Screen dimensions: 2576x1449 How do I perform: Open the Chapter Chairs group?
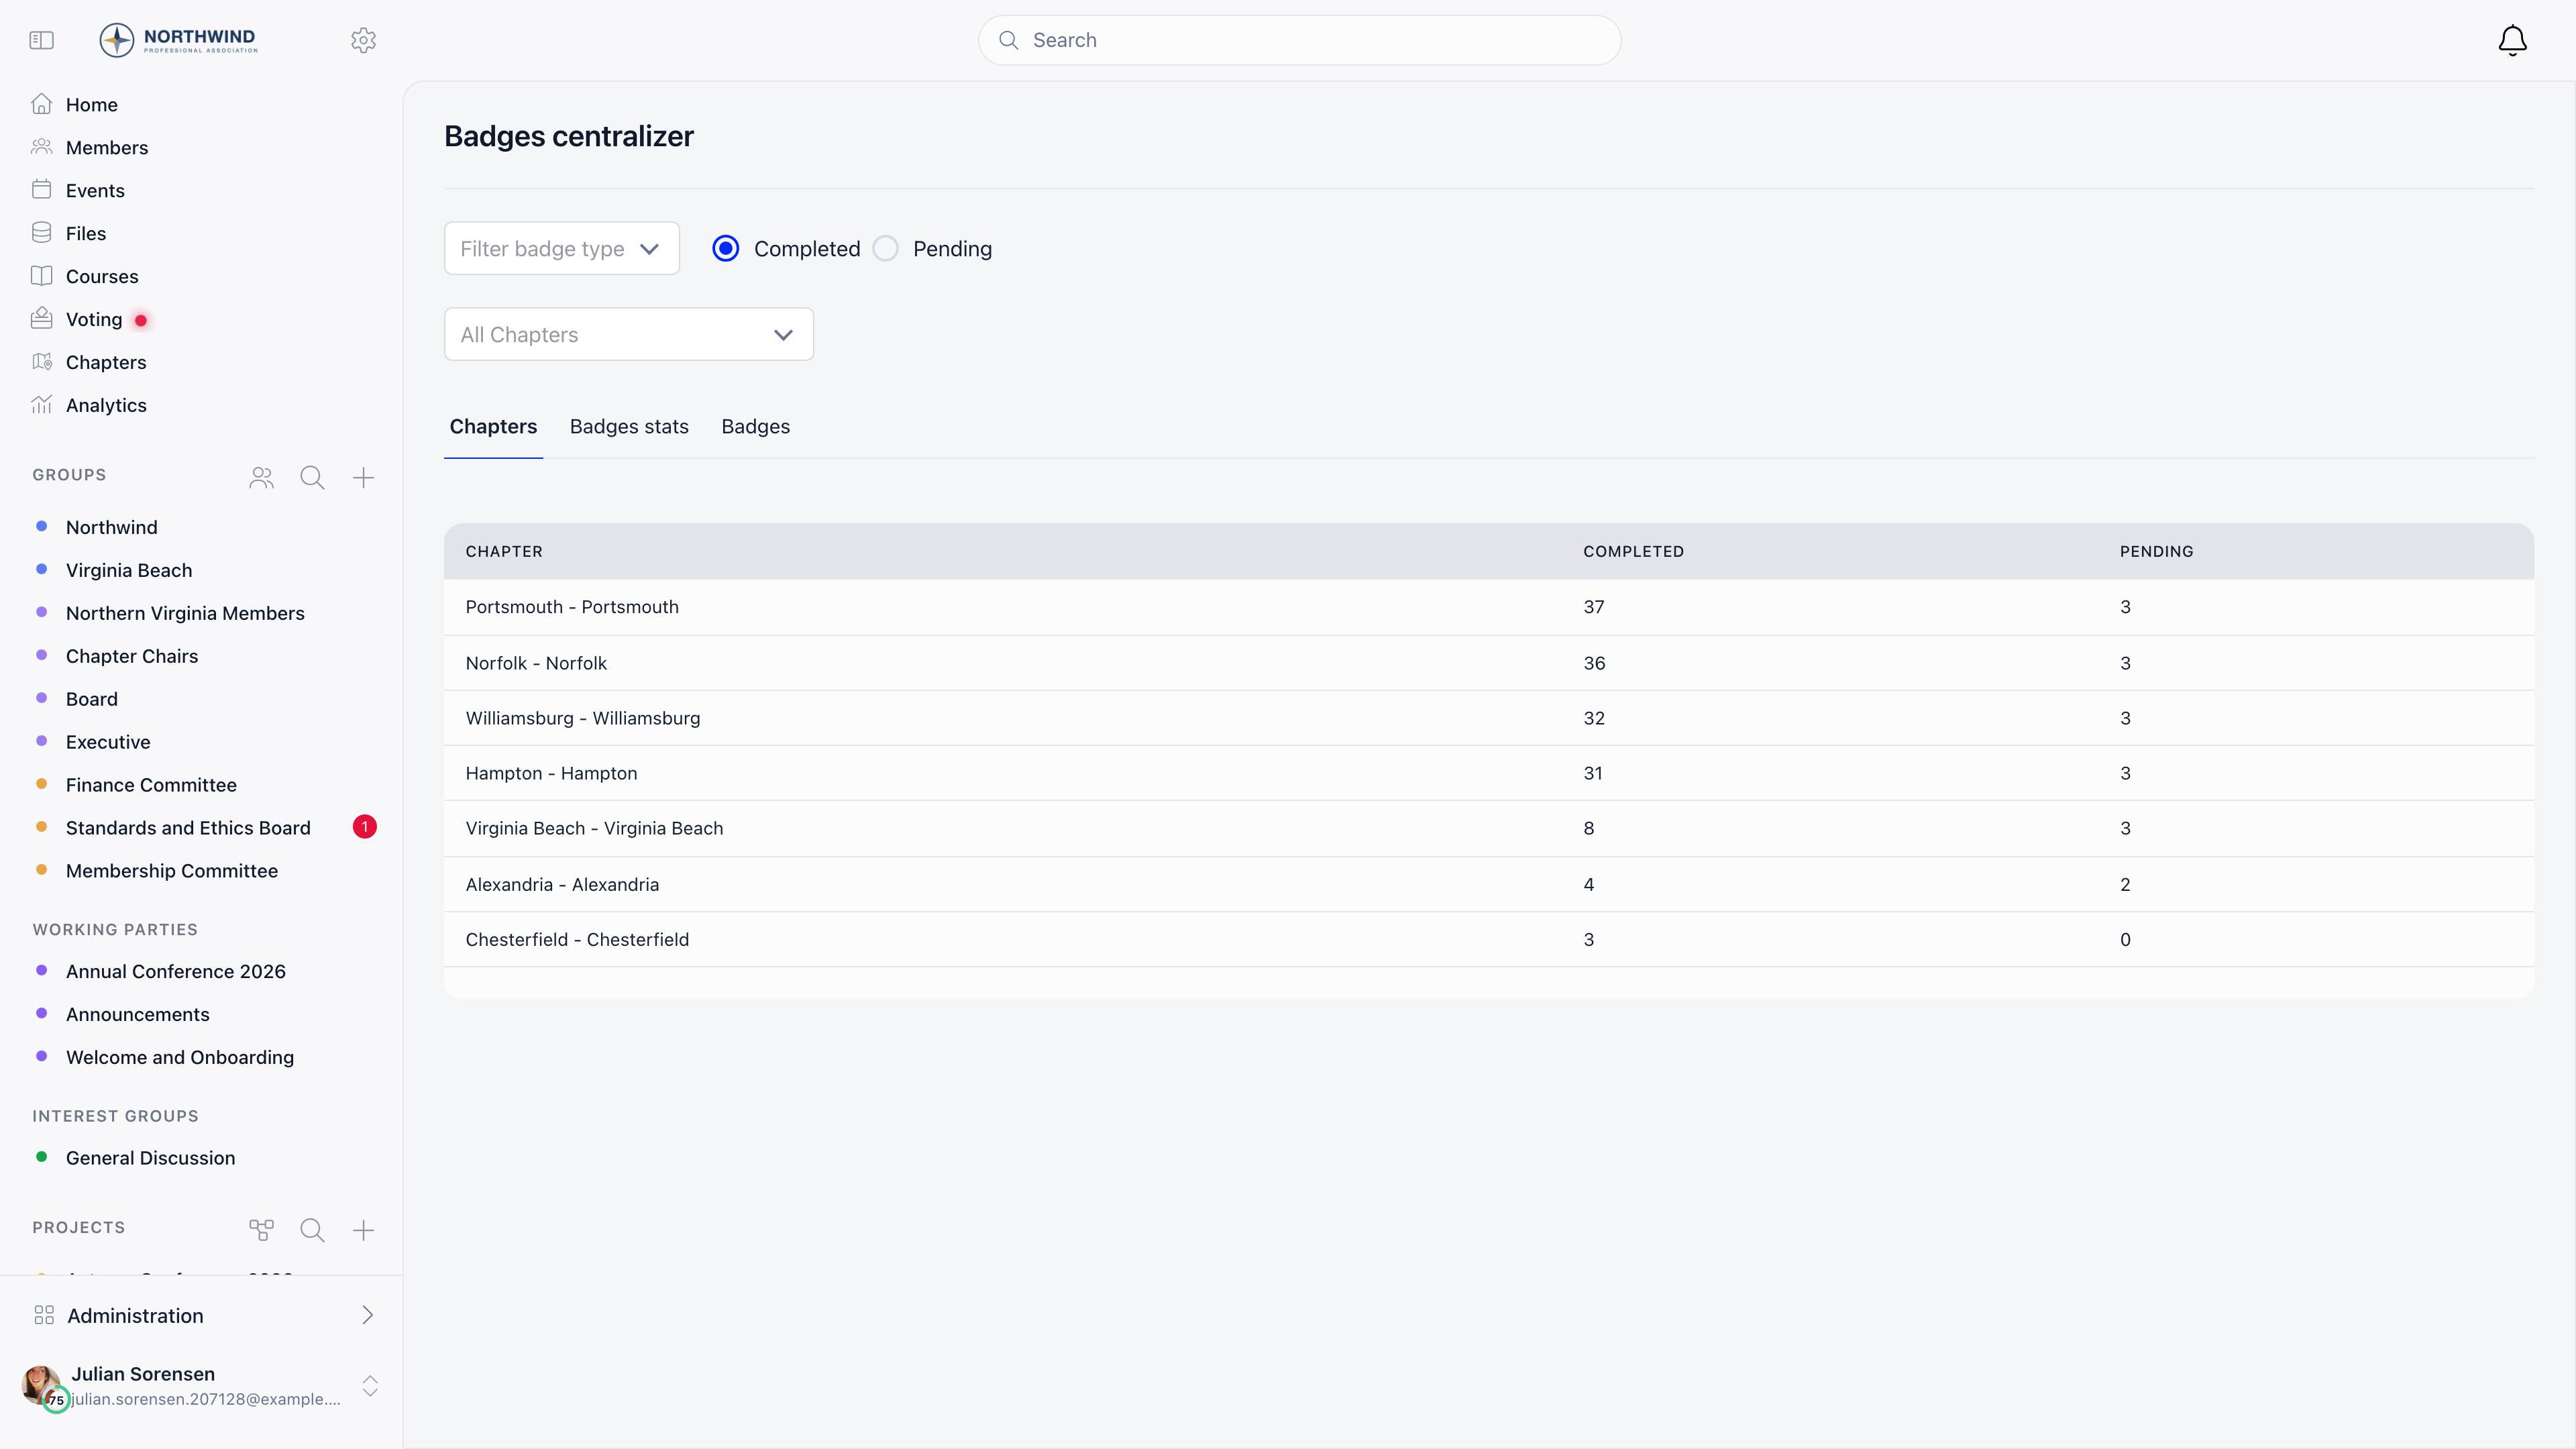(132, 656)
